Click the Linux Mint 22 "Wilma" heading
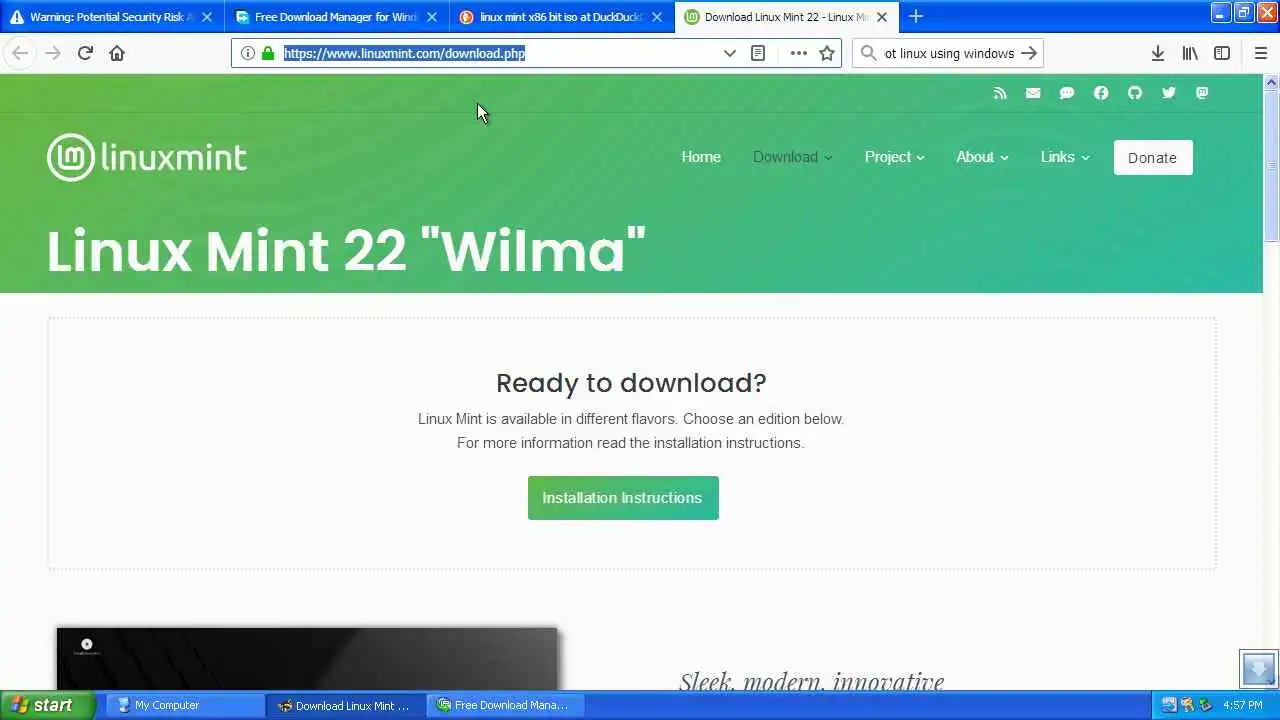 click(346, 250)
